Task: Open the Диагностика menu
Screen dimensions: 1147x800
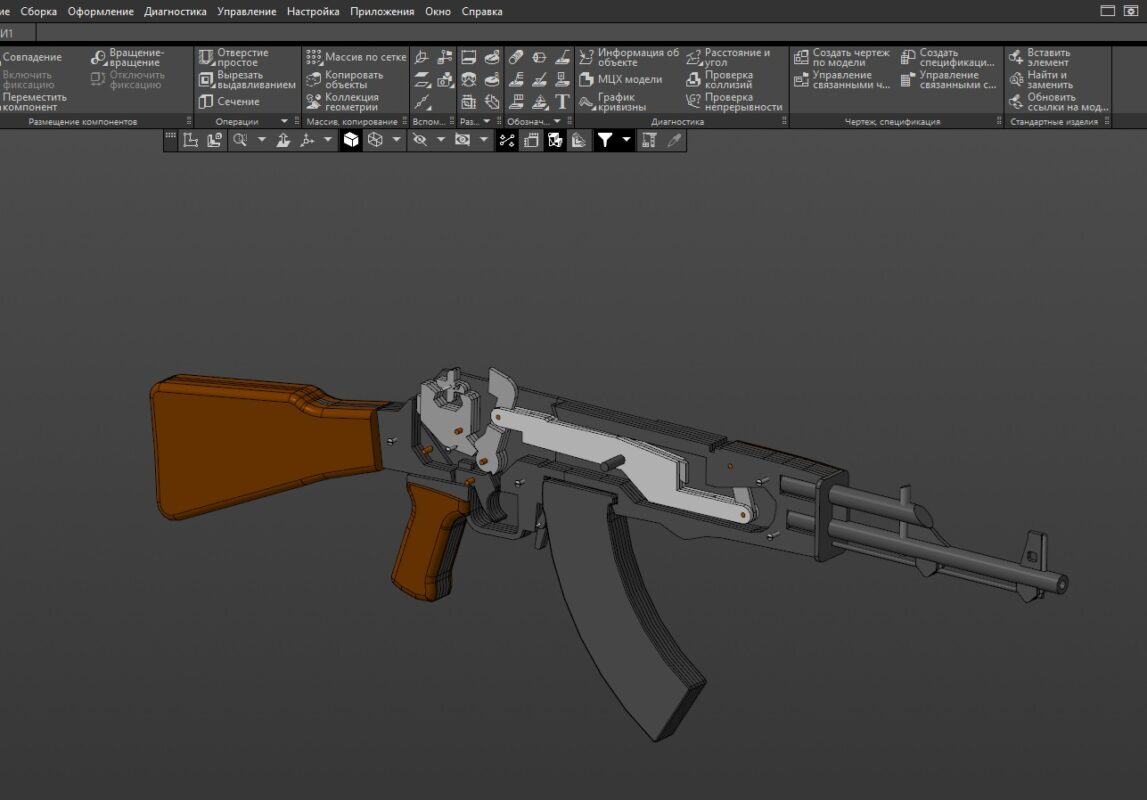Action: pyautogui.click(x=175, y=11)
